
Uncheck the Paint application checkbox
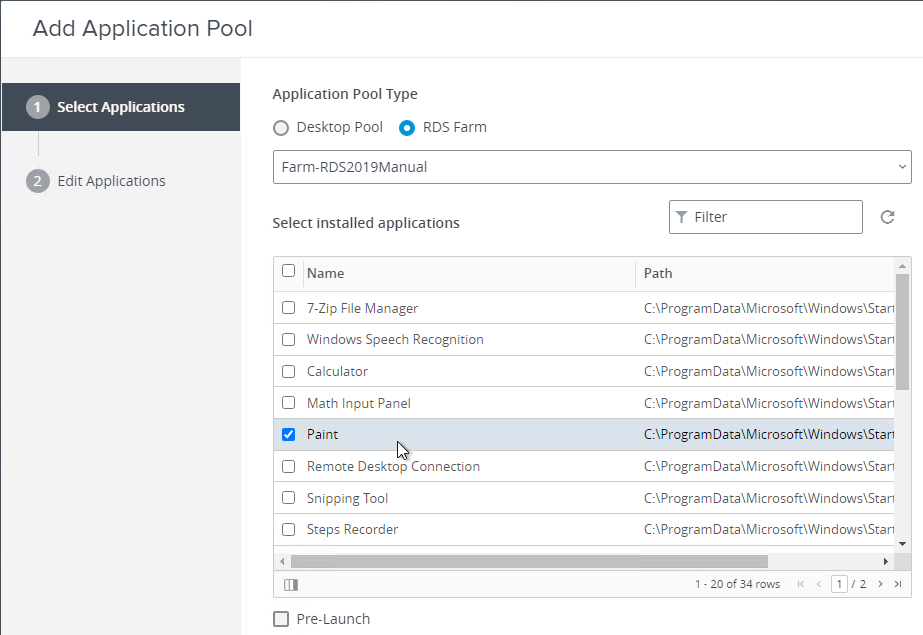pos(288,434)
